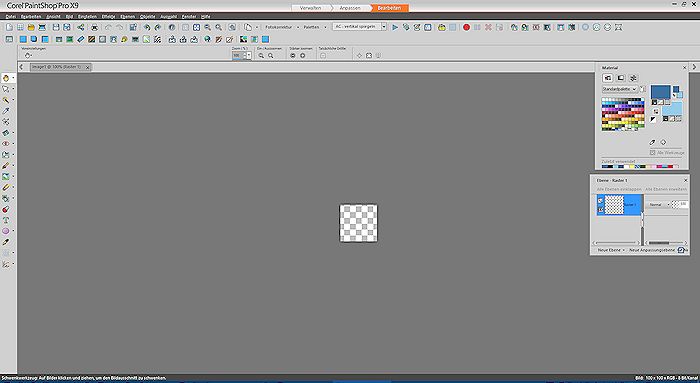This screenshot has width=700, height=383.
Task: Open the Datei menu
Action: pyautogui.click(x=10, y=17)
